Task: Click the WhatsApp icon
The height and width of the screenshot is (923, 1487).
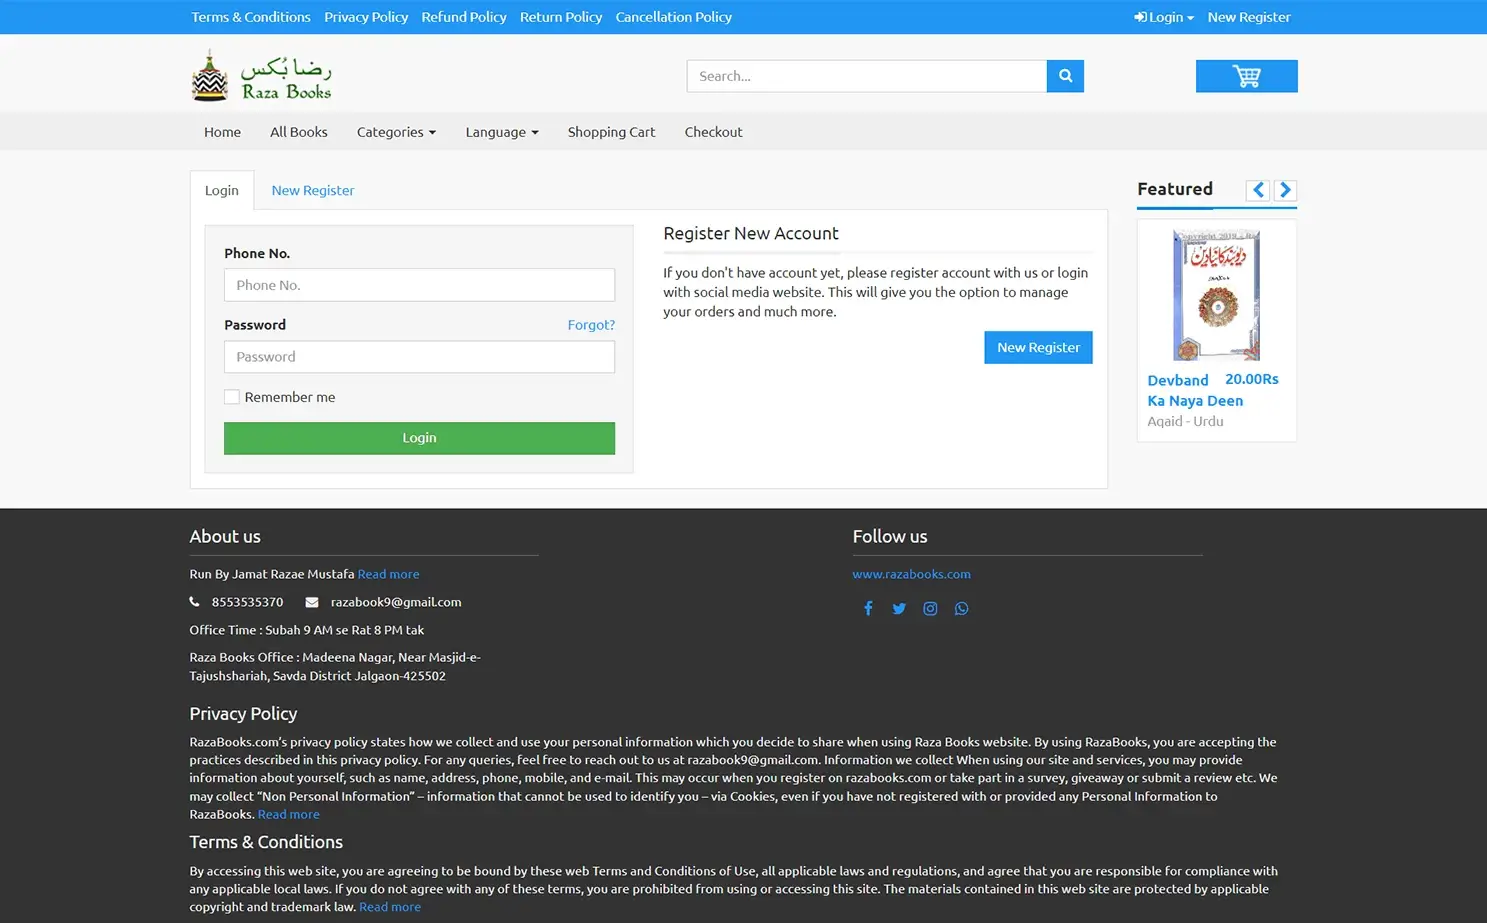Action: tap(961, 608)
